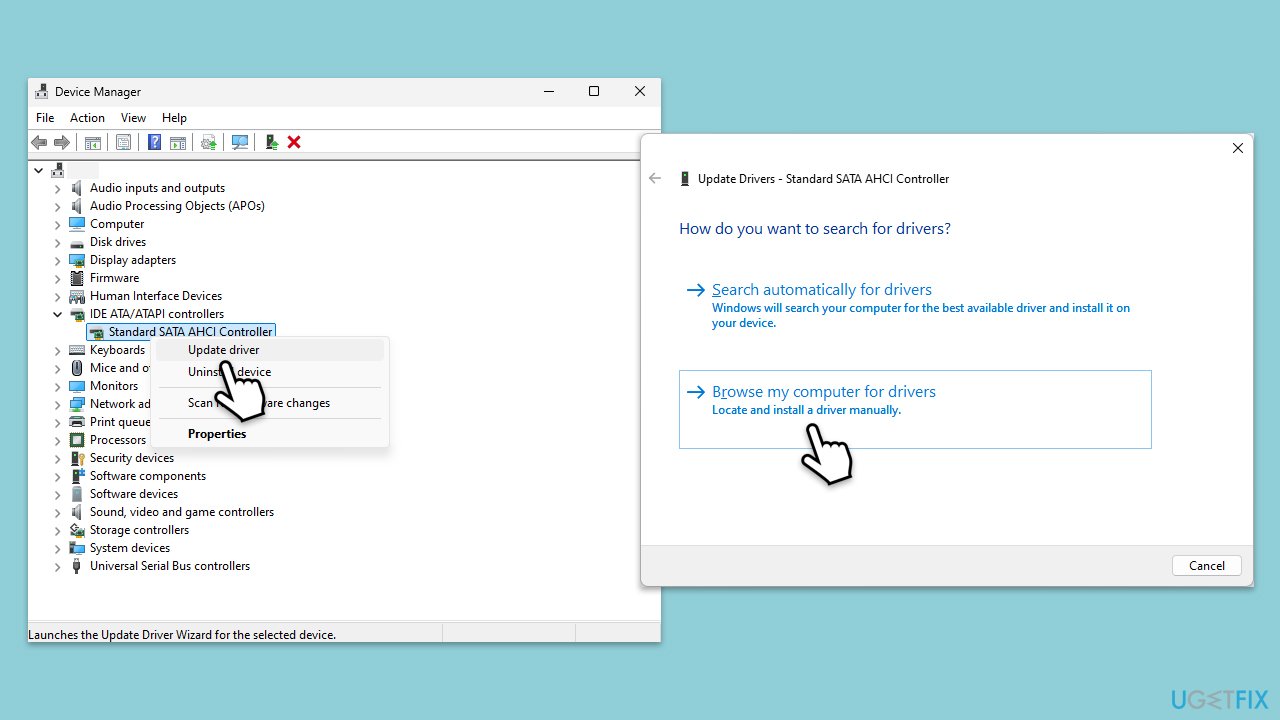
Task: Expand the Display adapters category
Action: point(57,260)
